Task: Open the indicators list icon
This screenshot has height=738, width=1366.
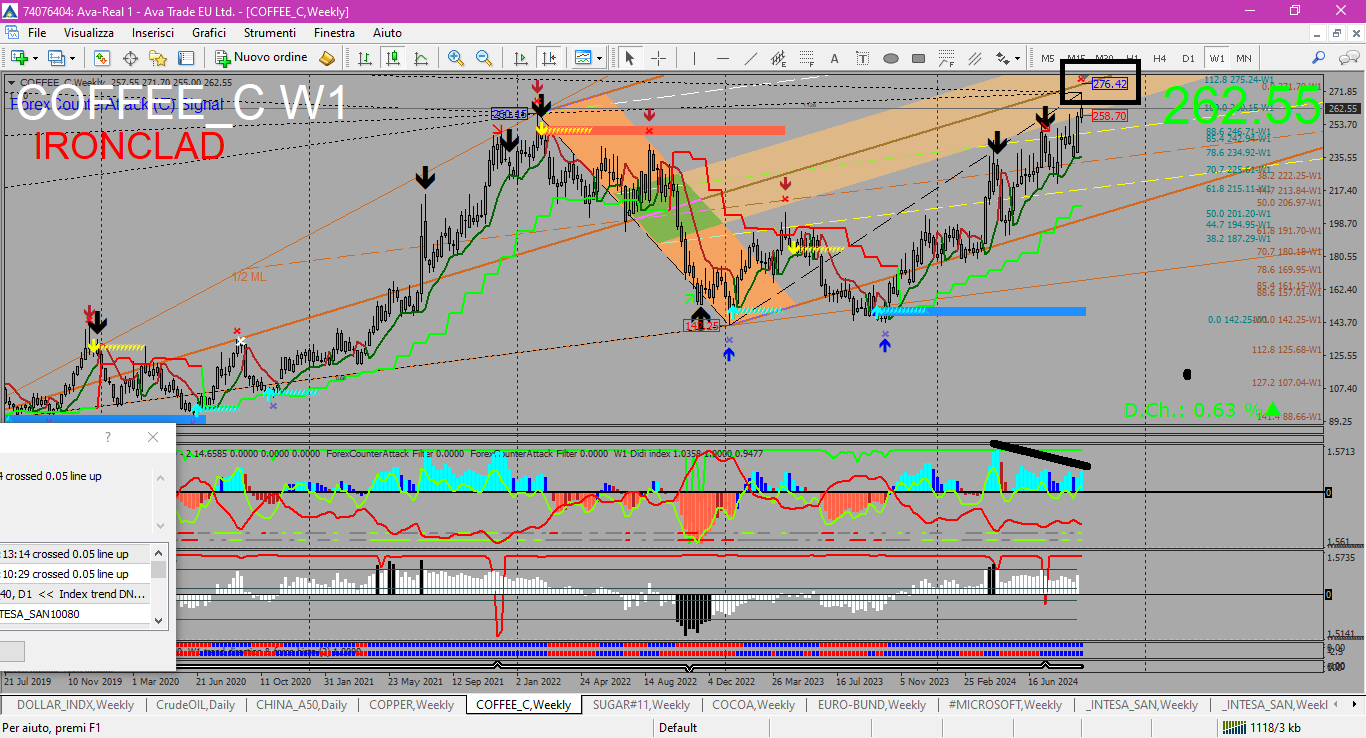Action: point(583,58)
